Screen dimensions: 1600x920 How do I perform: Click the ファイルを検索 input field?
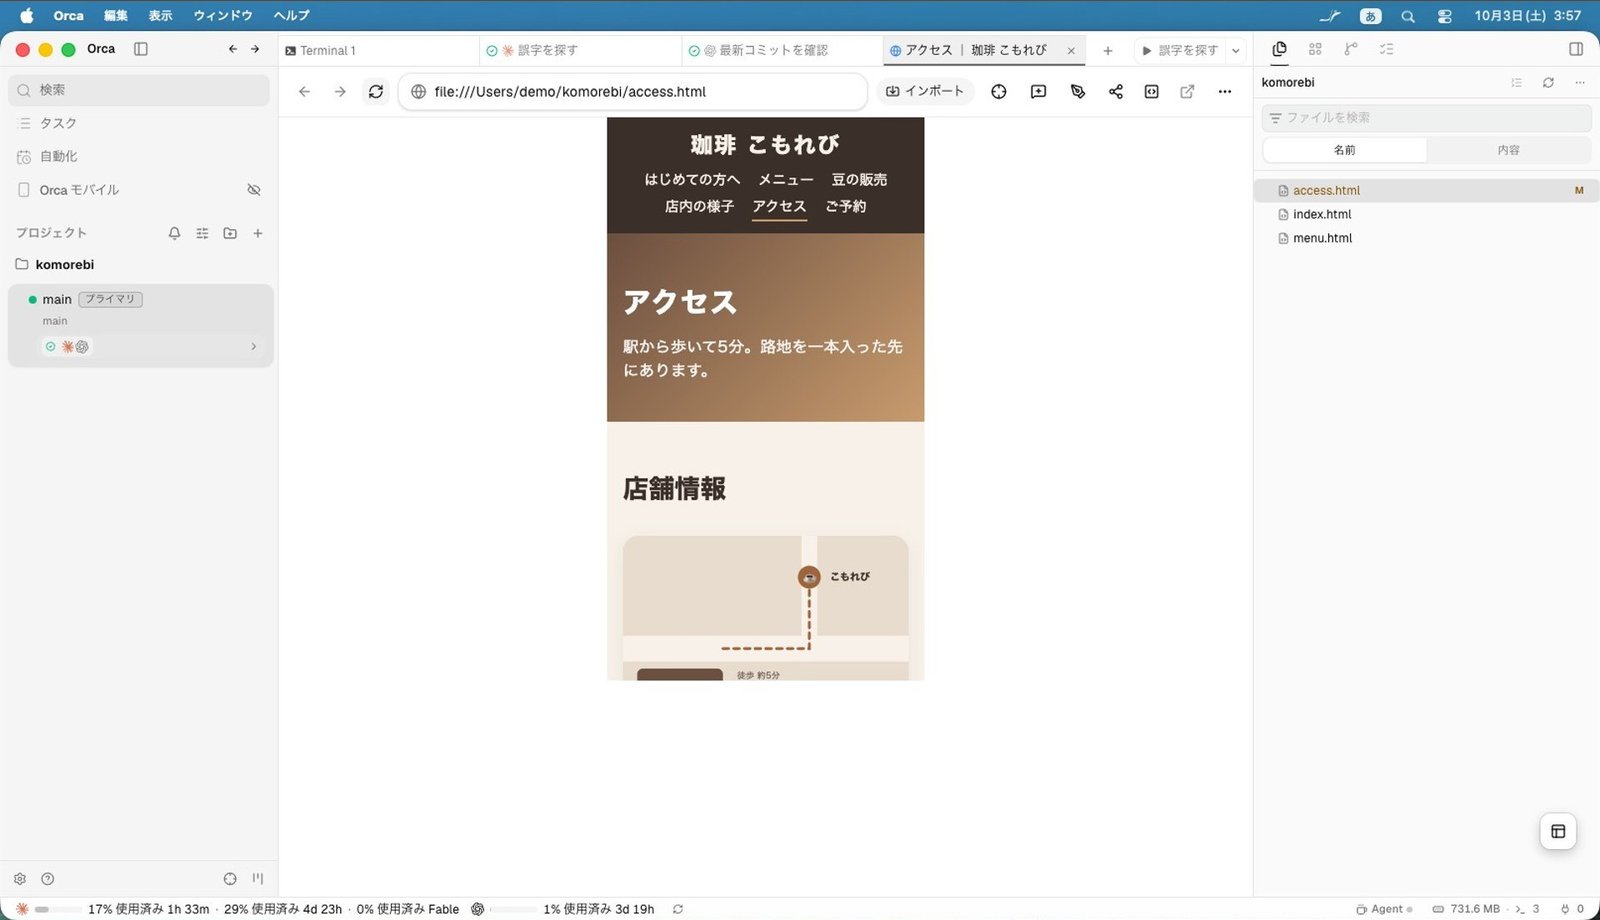[x=1426, y=118]
